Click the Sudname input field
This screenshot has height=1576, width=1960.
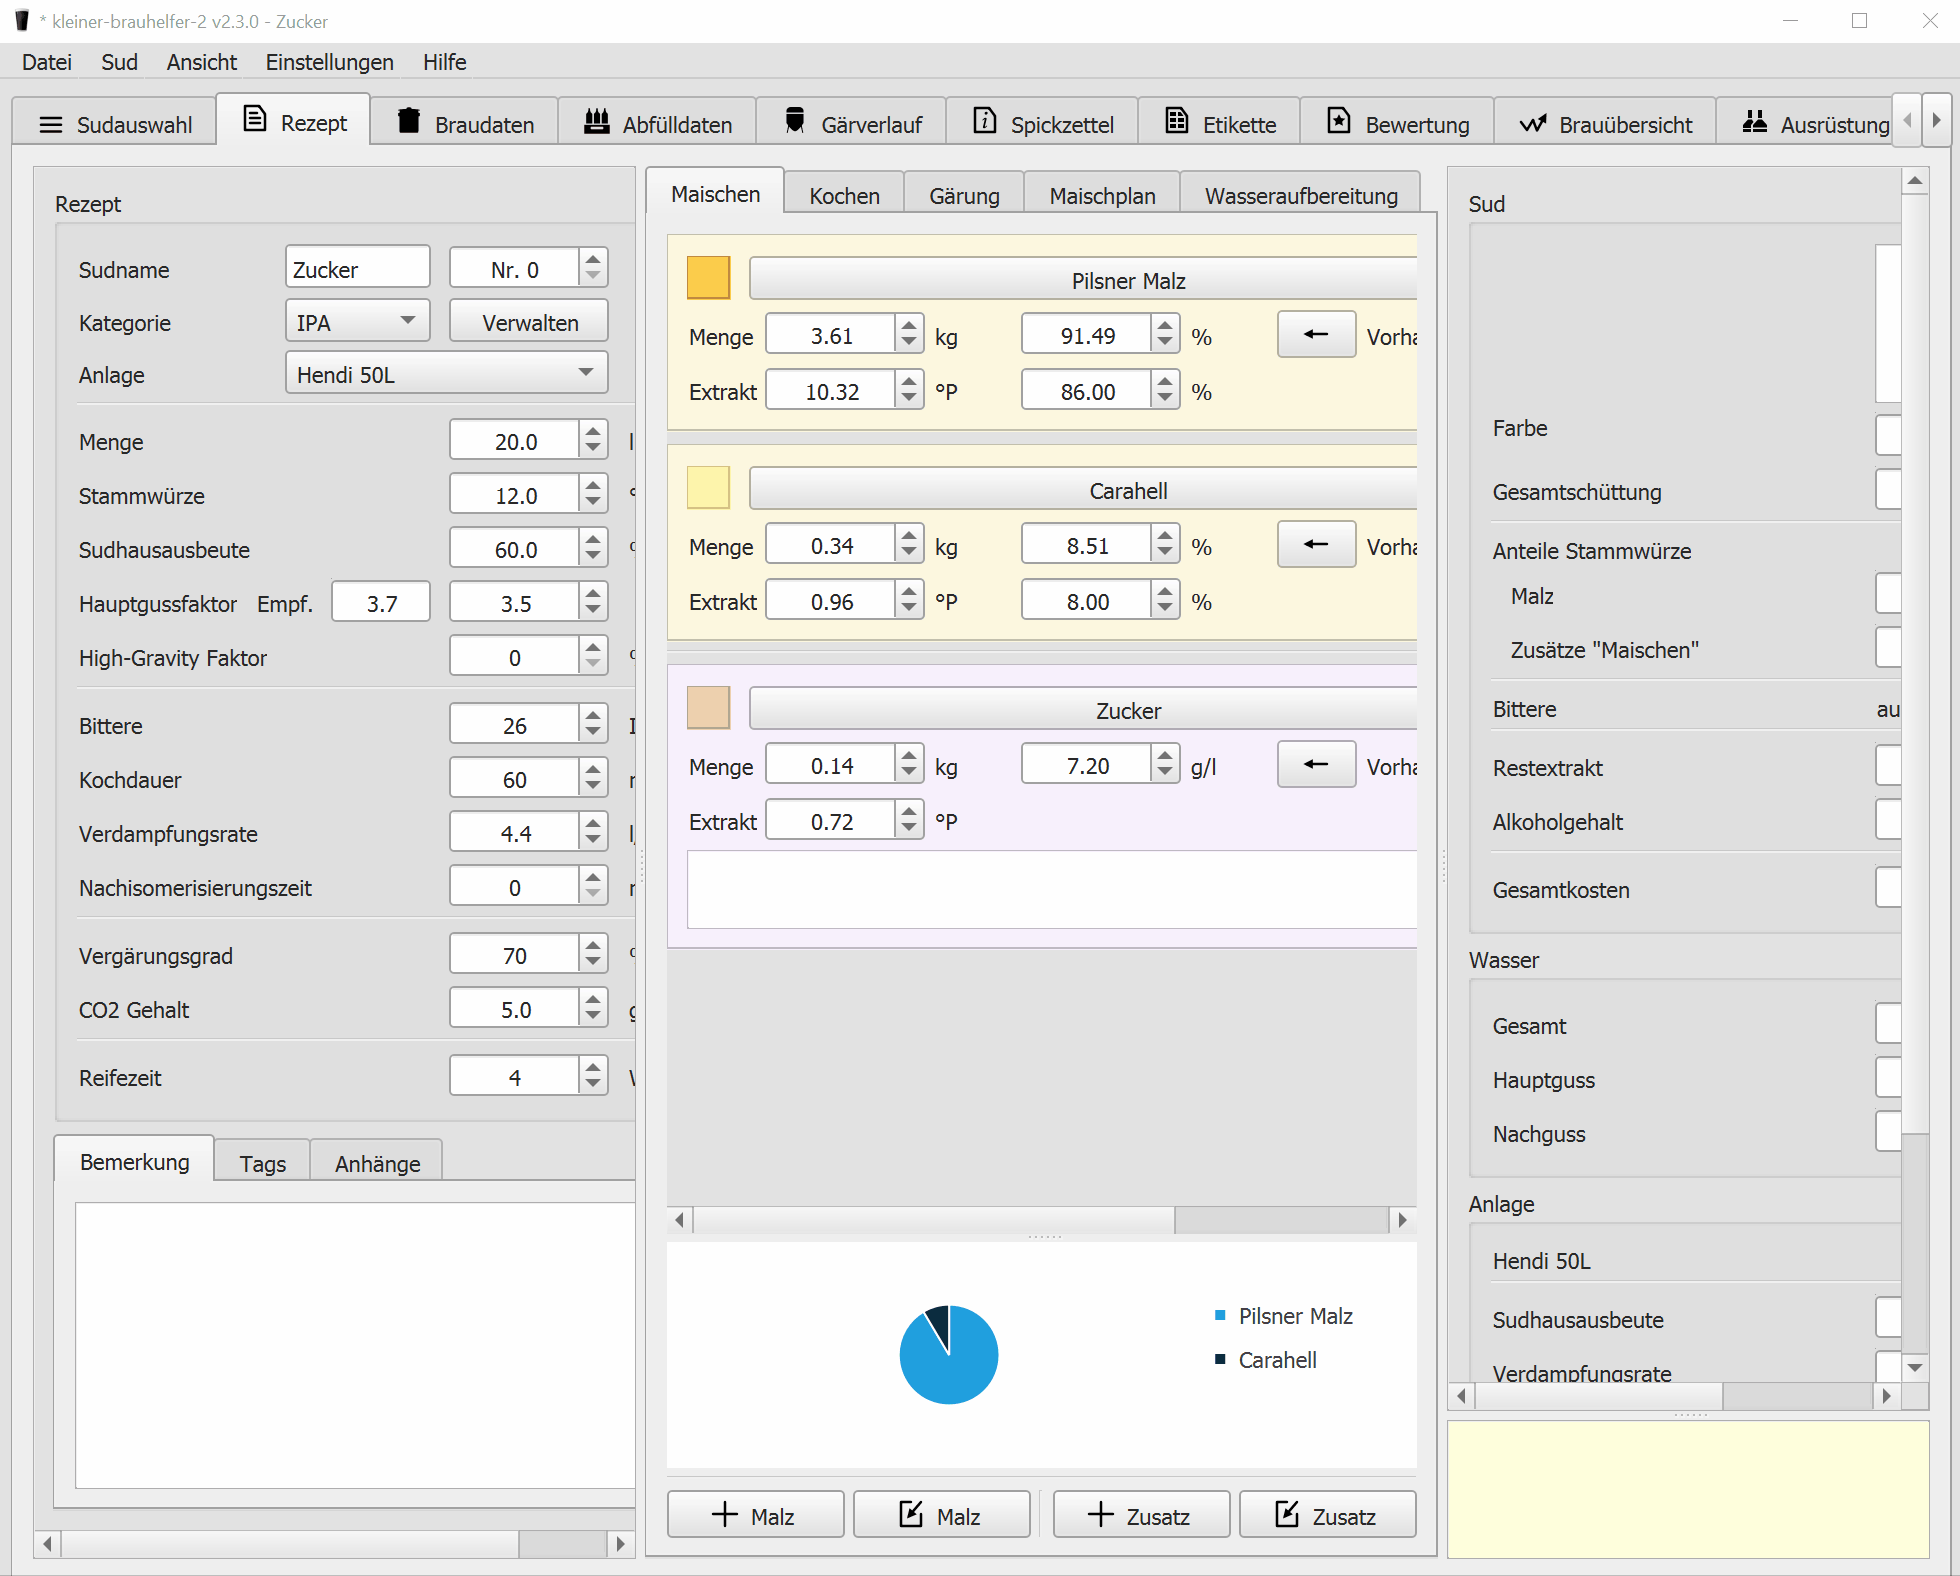[x=357, y=269]
